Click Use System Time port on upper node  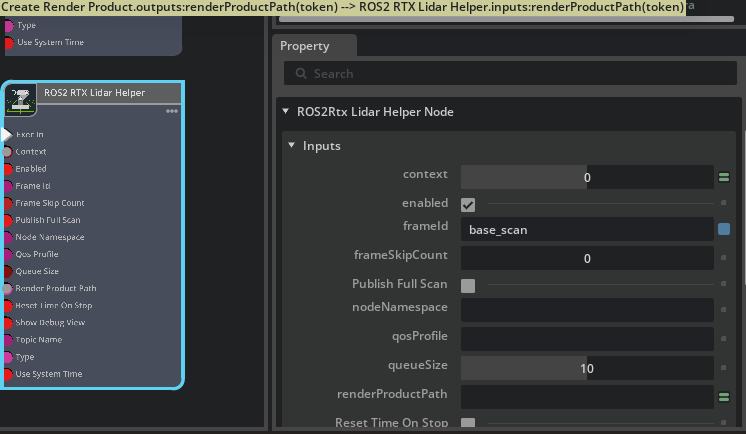(x=9, y=43)
